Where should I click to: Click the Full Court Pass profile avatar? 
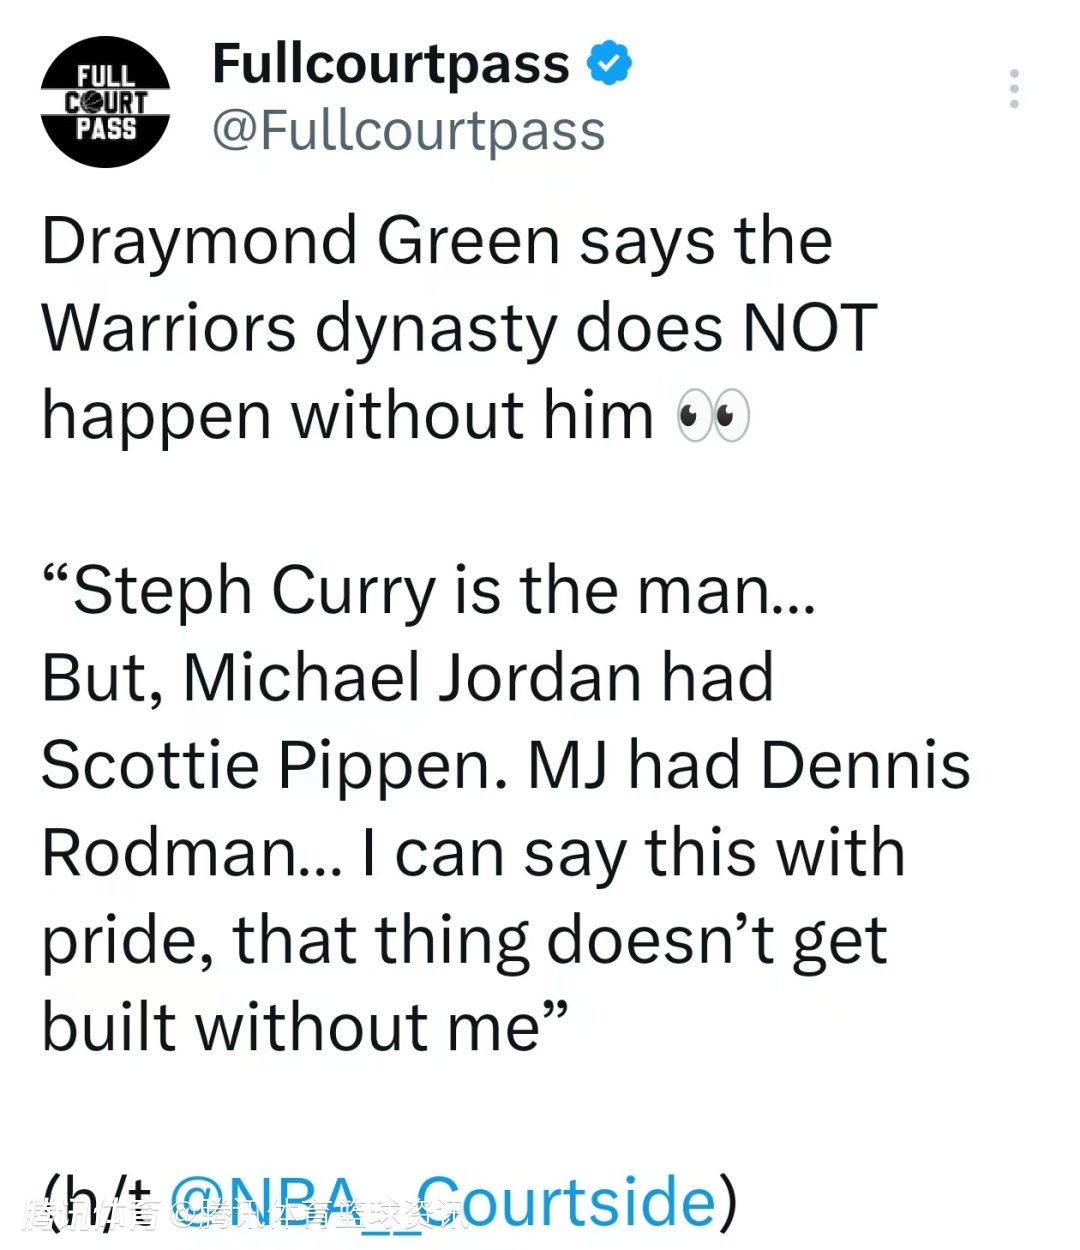[105, 102]
